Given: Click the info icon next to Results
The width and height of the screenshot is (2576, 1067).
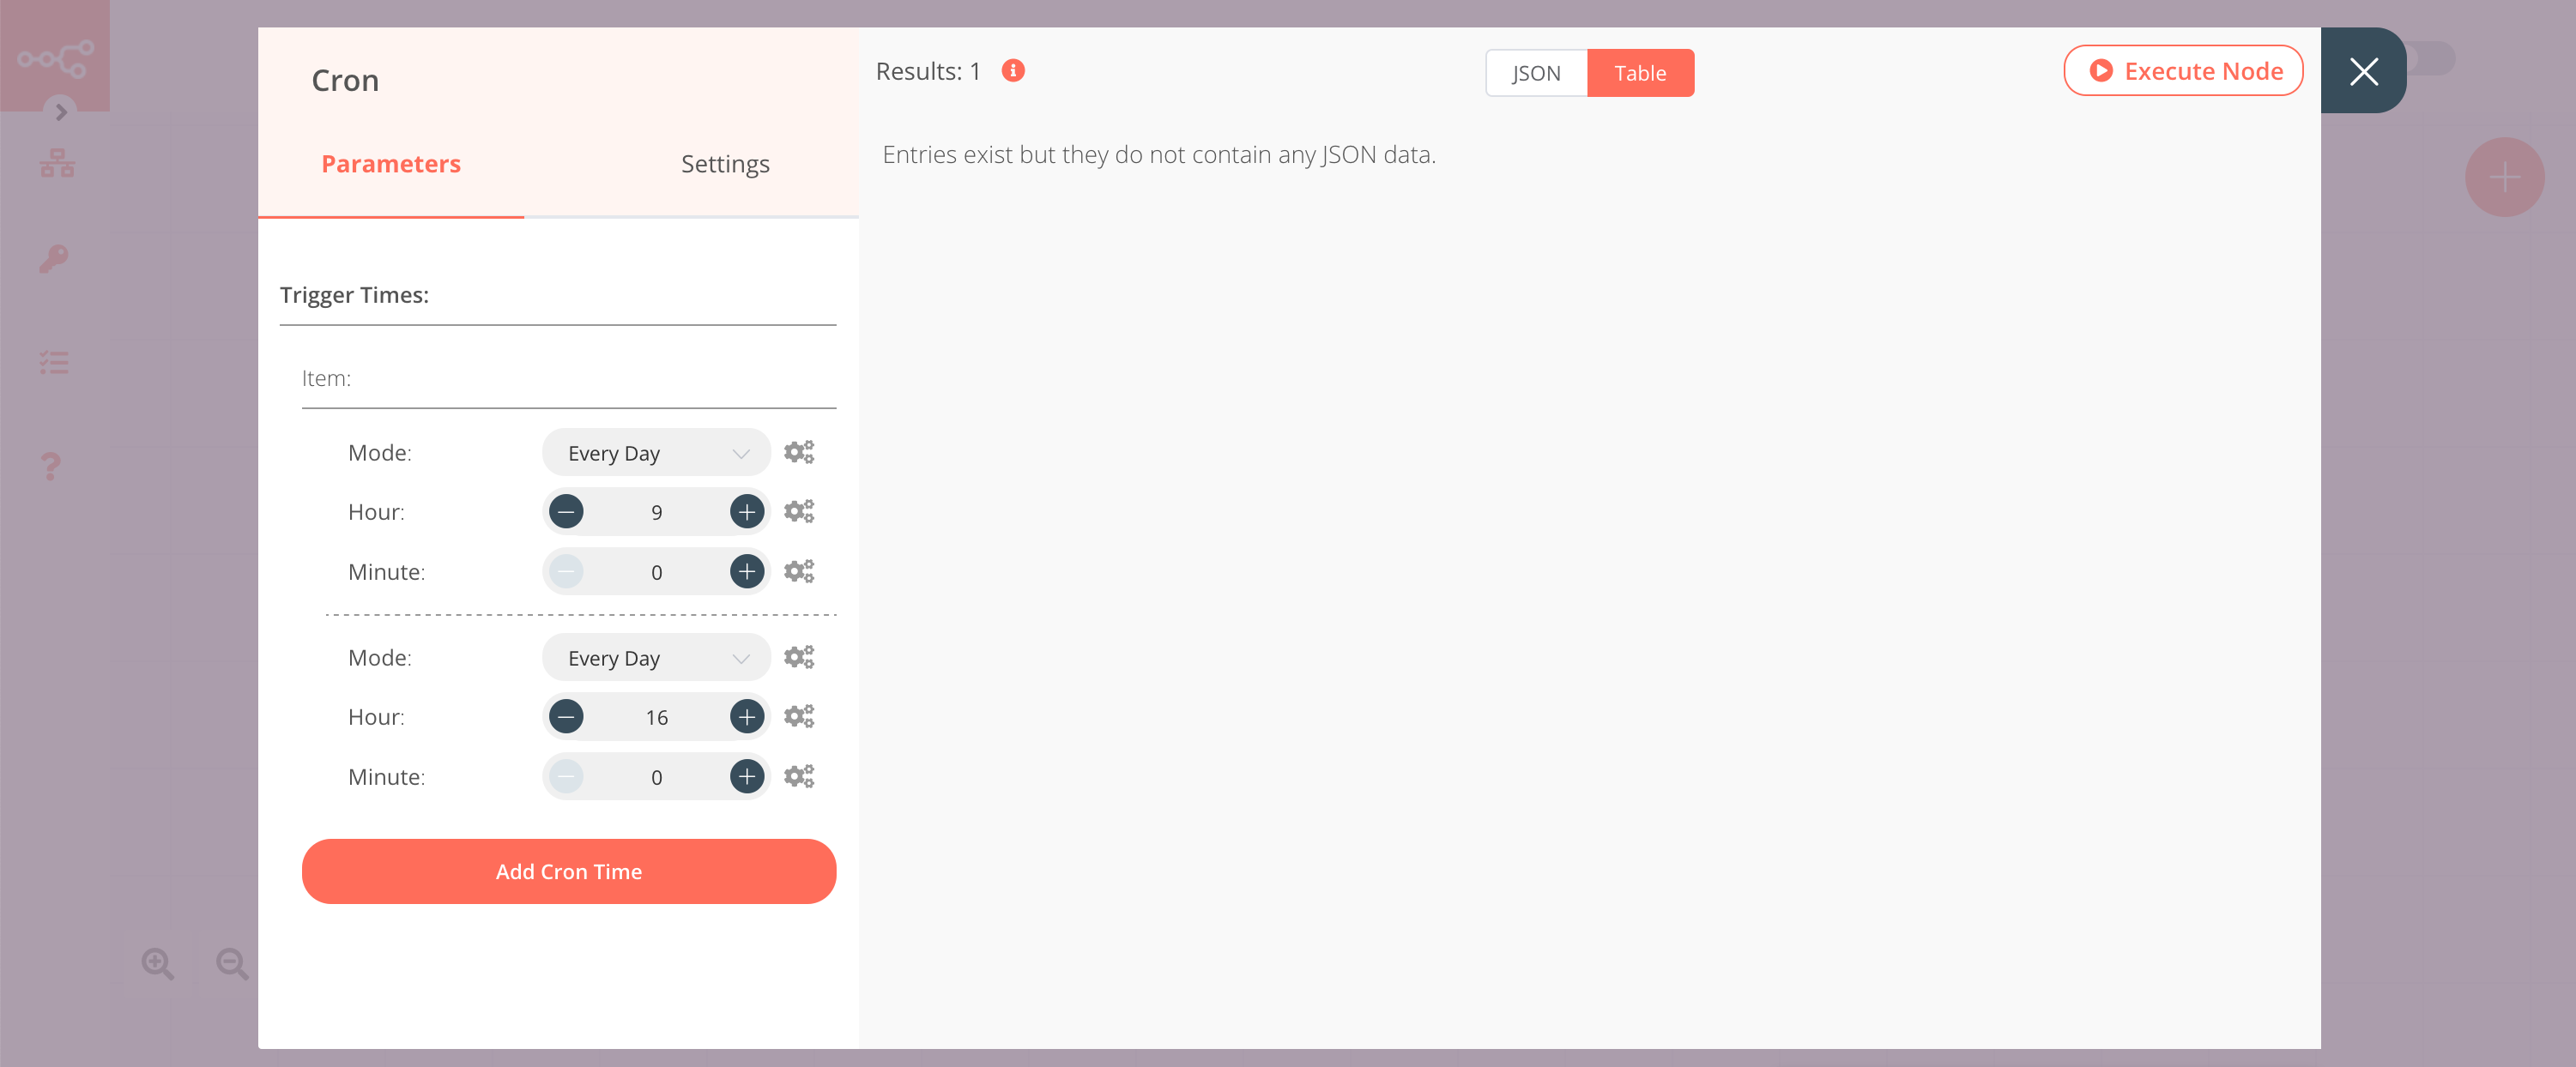Looking at the screenshot, I should [1012, 70].
